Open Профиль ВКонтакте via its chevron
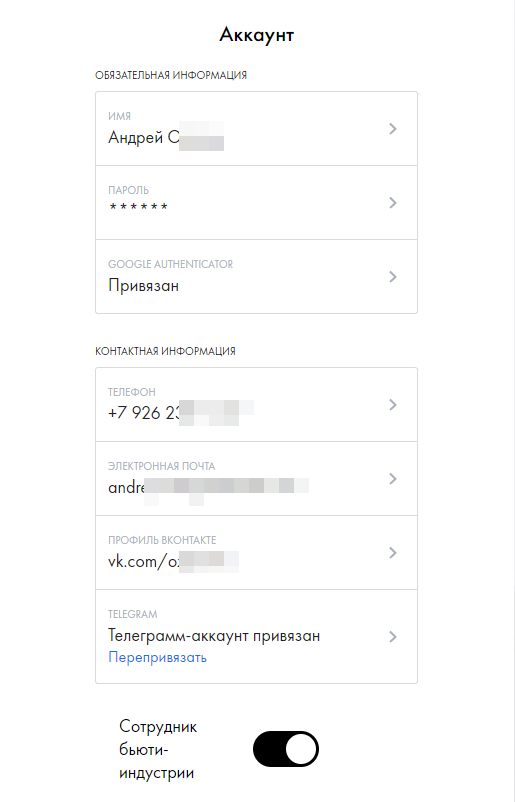Image resolution: width=515 pixels, height=802 pixels. [x=393, y=553]
